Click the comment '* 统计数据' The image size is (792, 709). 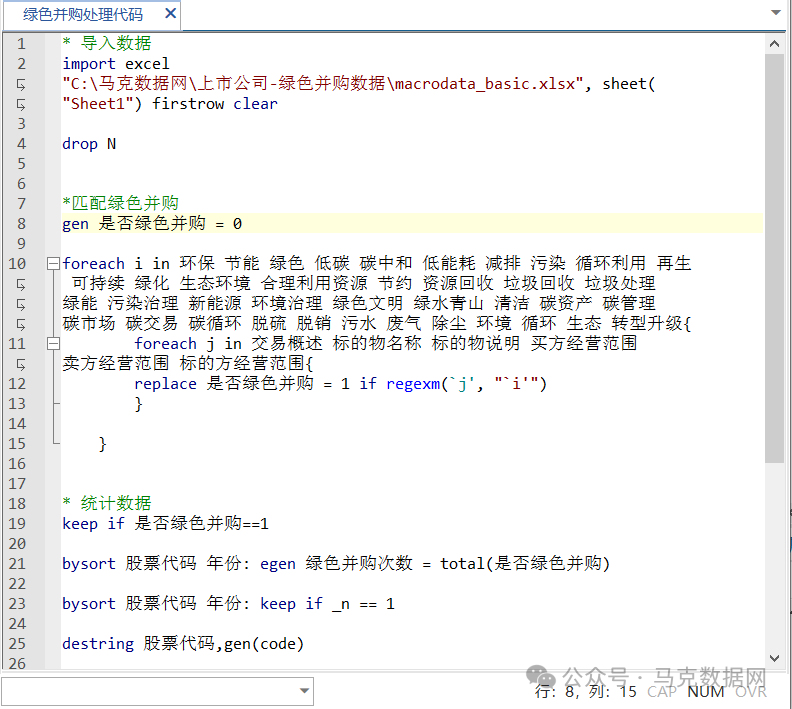point(107,503)
